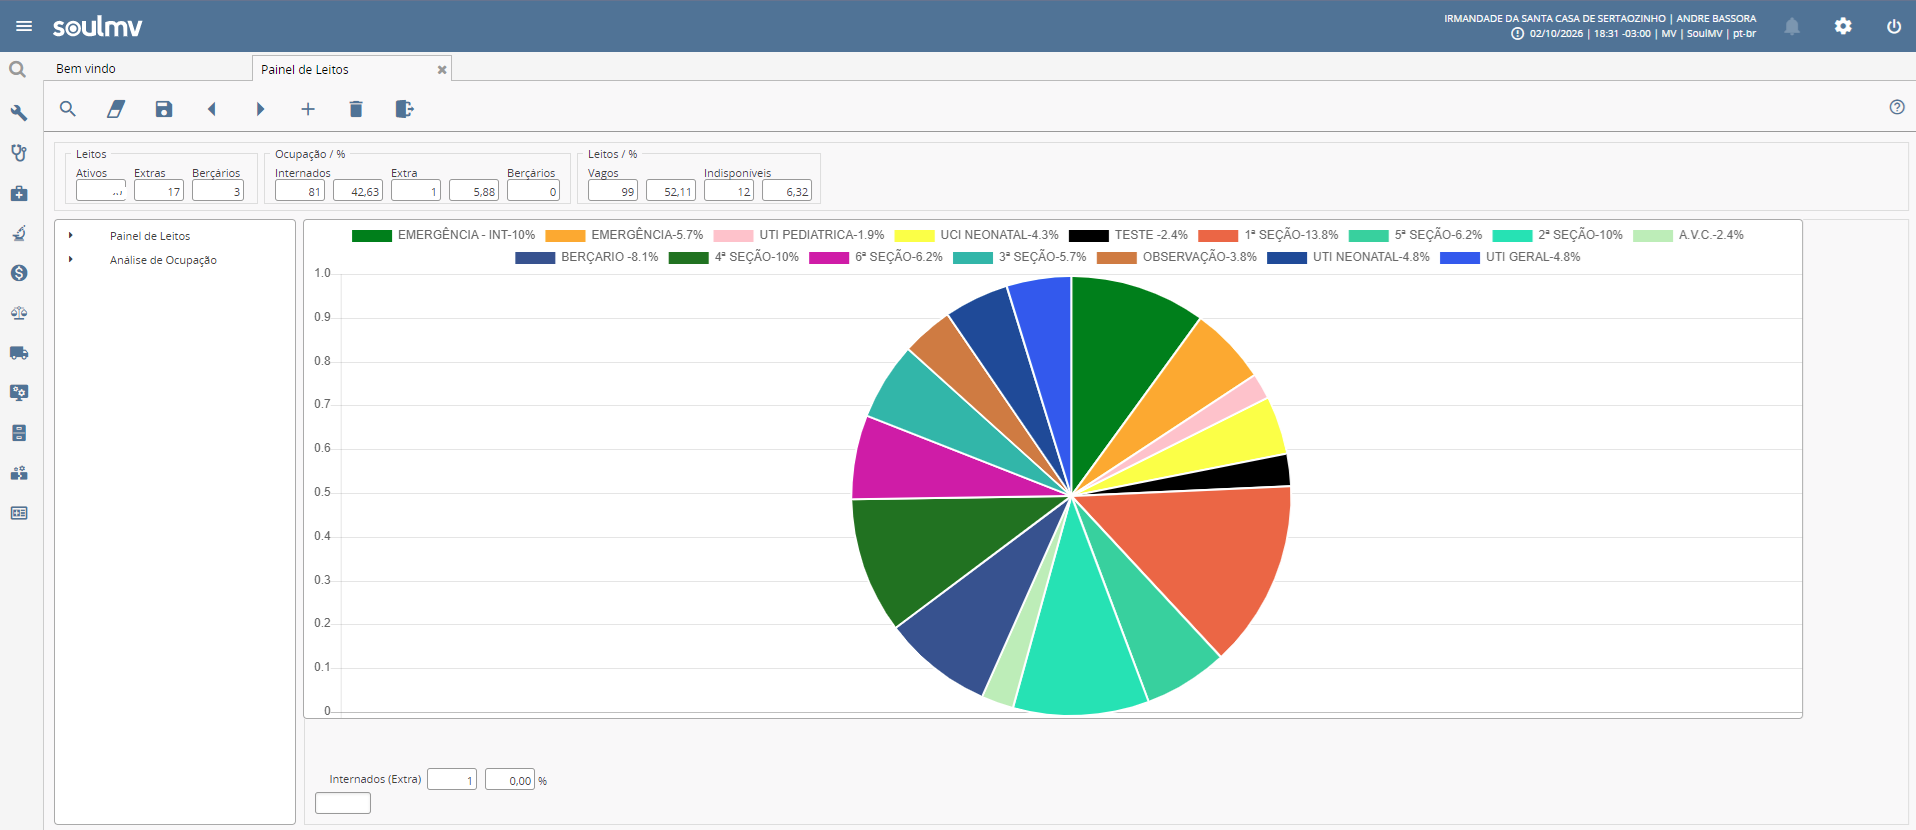Go to next record arrow
This screenshot has width=1916, height=830.
click(260, 109)
